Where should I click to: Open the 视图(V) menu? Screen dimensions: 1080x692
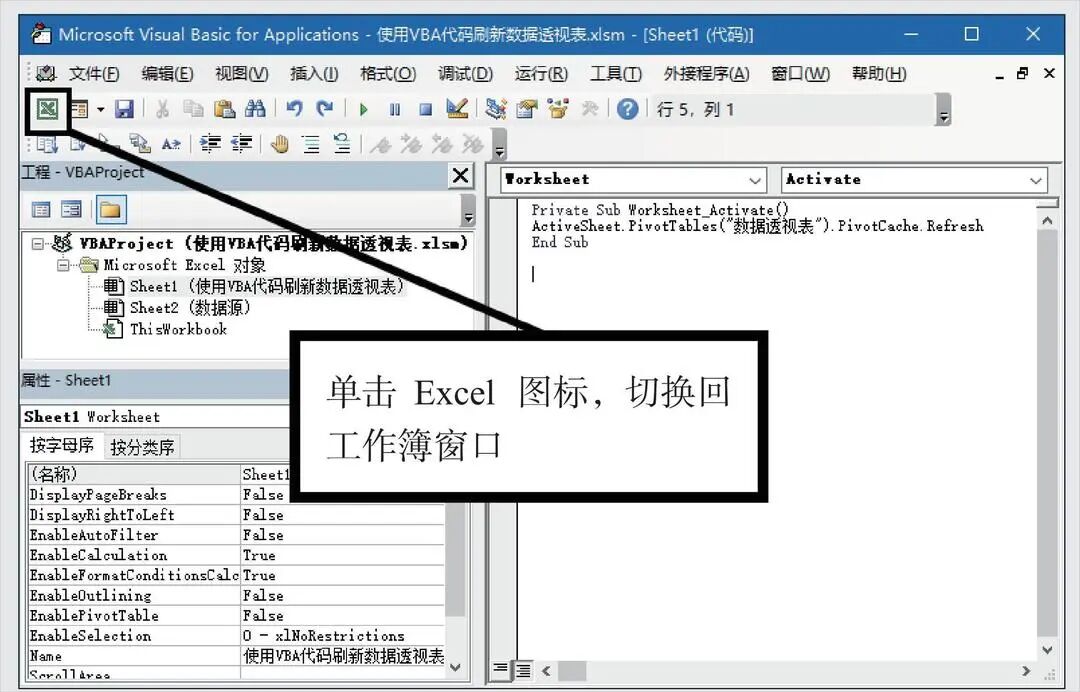242,74
